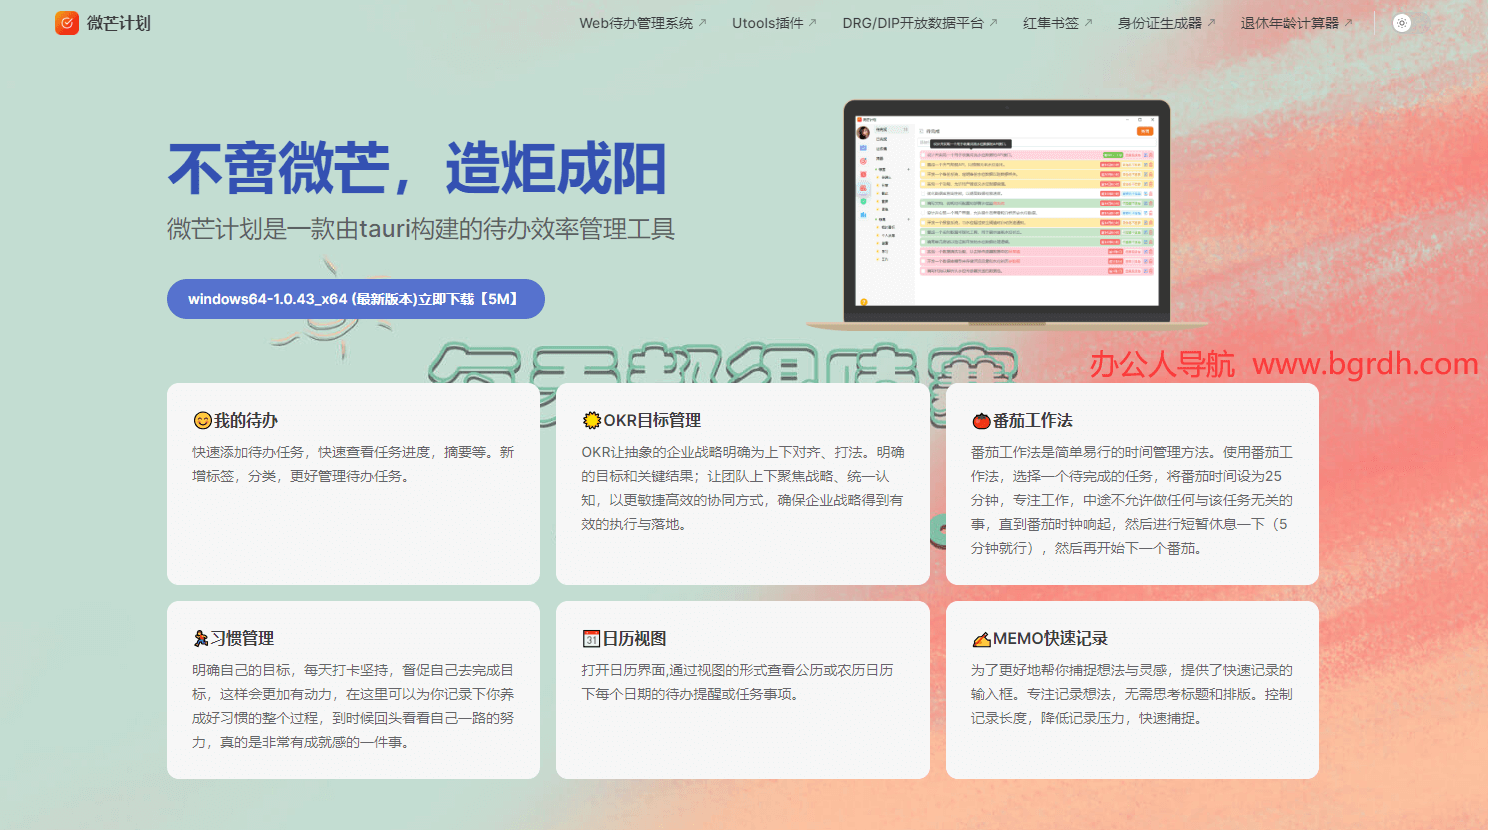1488x830 pixels.
Task: Toggle the light/dark theme sun icon
Action: [x=1402, y=23]
